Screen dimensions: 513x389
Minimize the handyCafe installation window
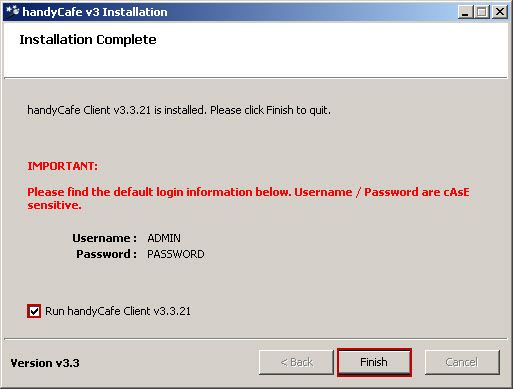click(465, 12)
